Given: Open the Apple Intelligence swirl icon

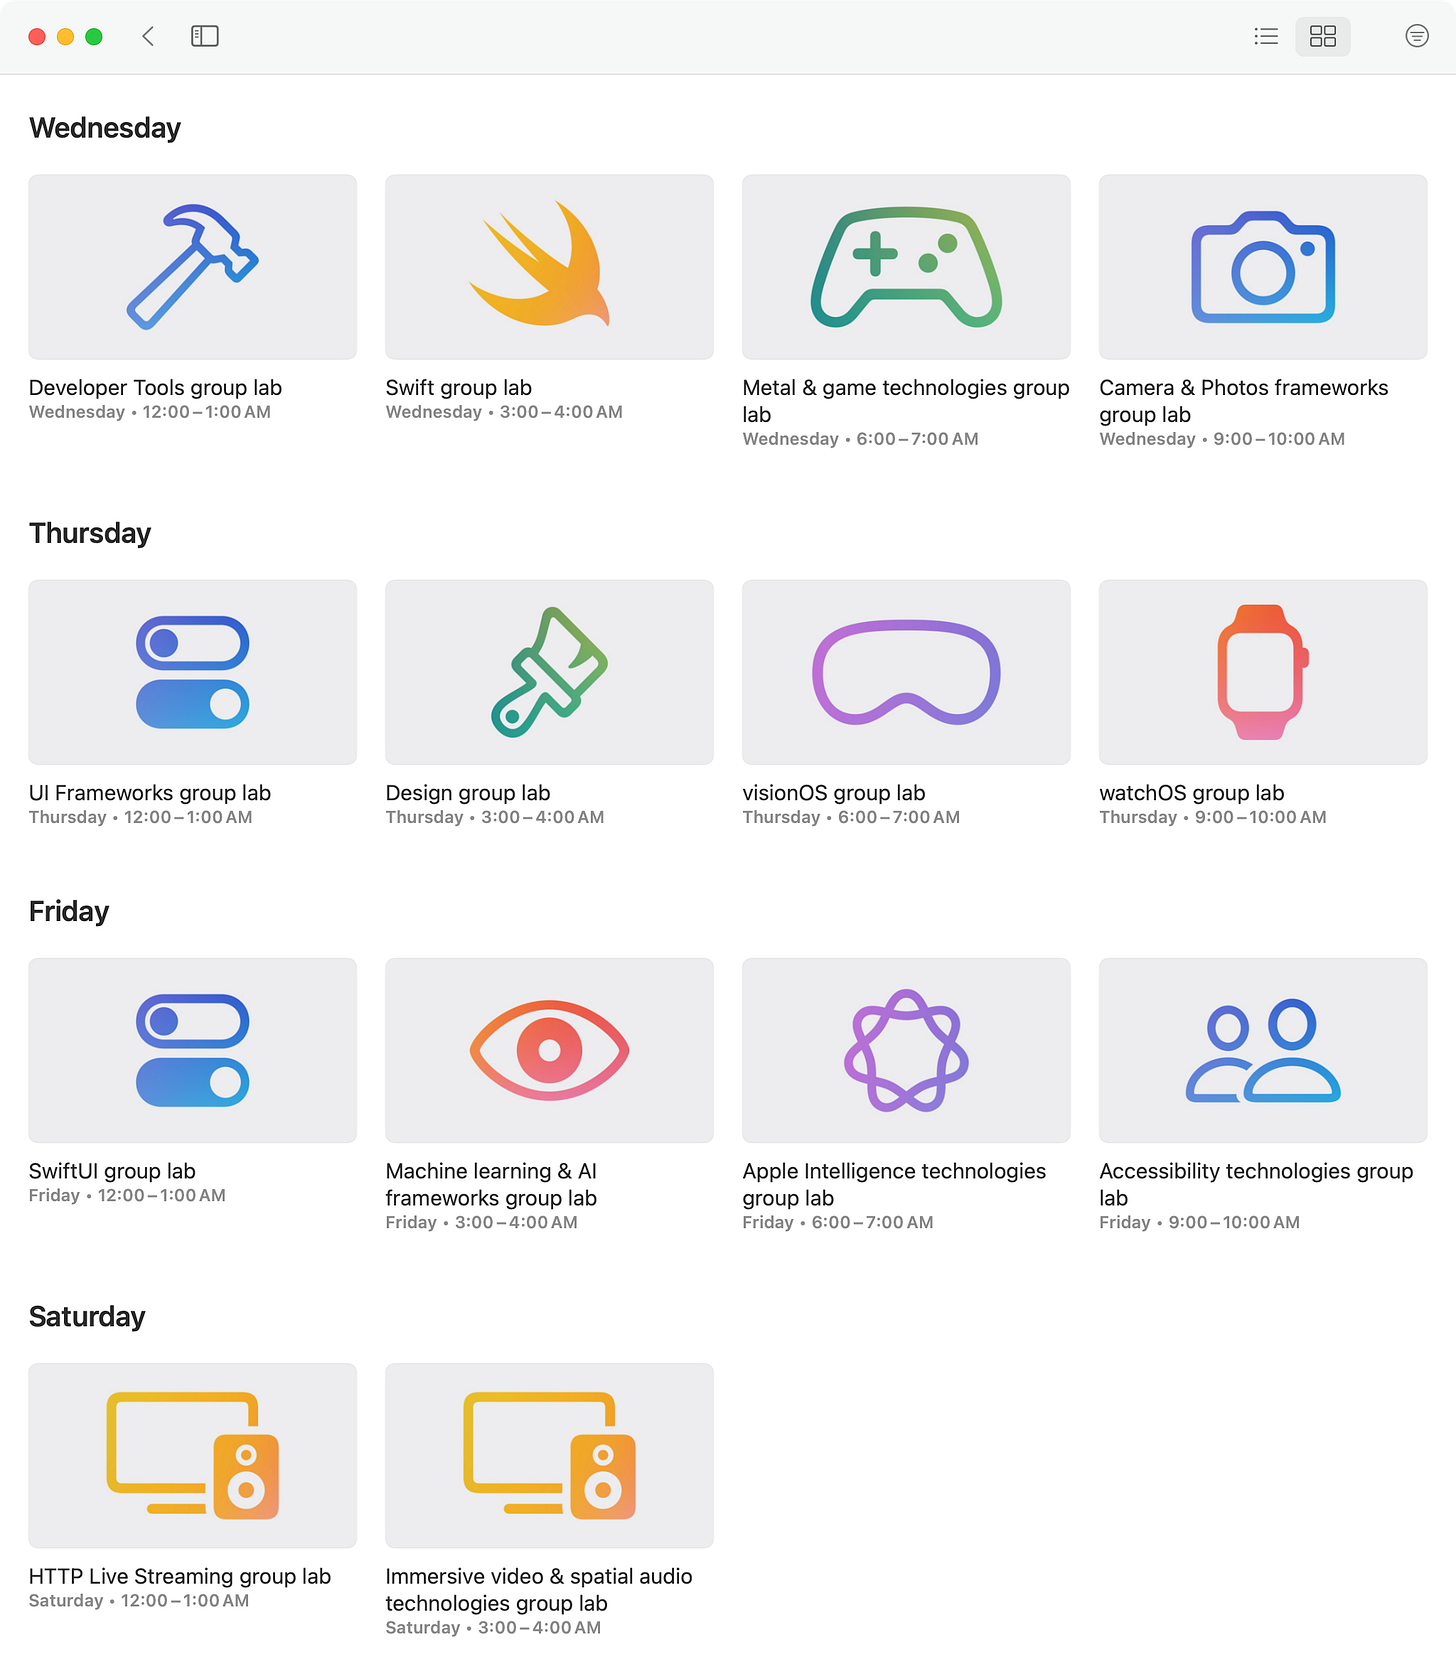Looking at the screenshot, I should pos(906,1050).
